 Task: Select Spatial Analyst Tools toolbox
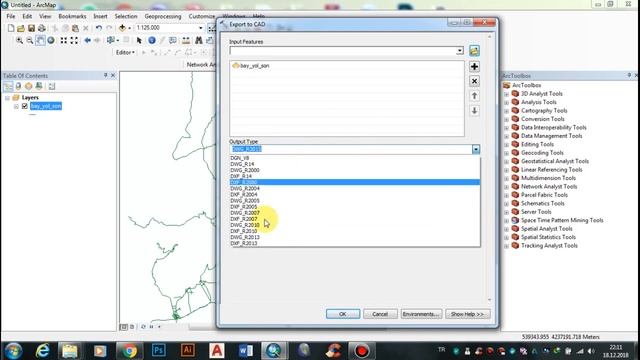[x=547, y=229]
